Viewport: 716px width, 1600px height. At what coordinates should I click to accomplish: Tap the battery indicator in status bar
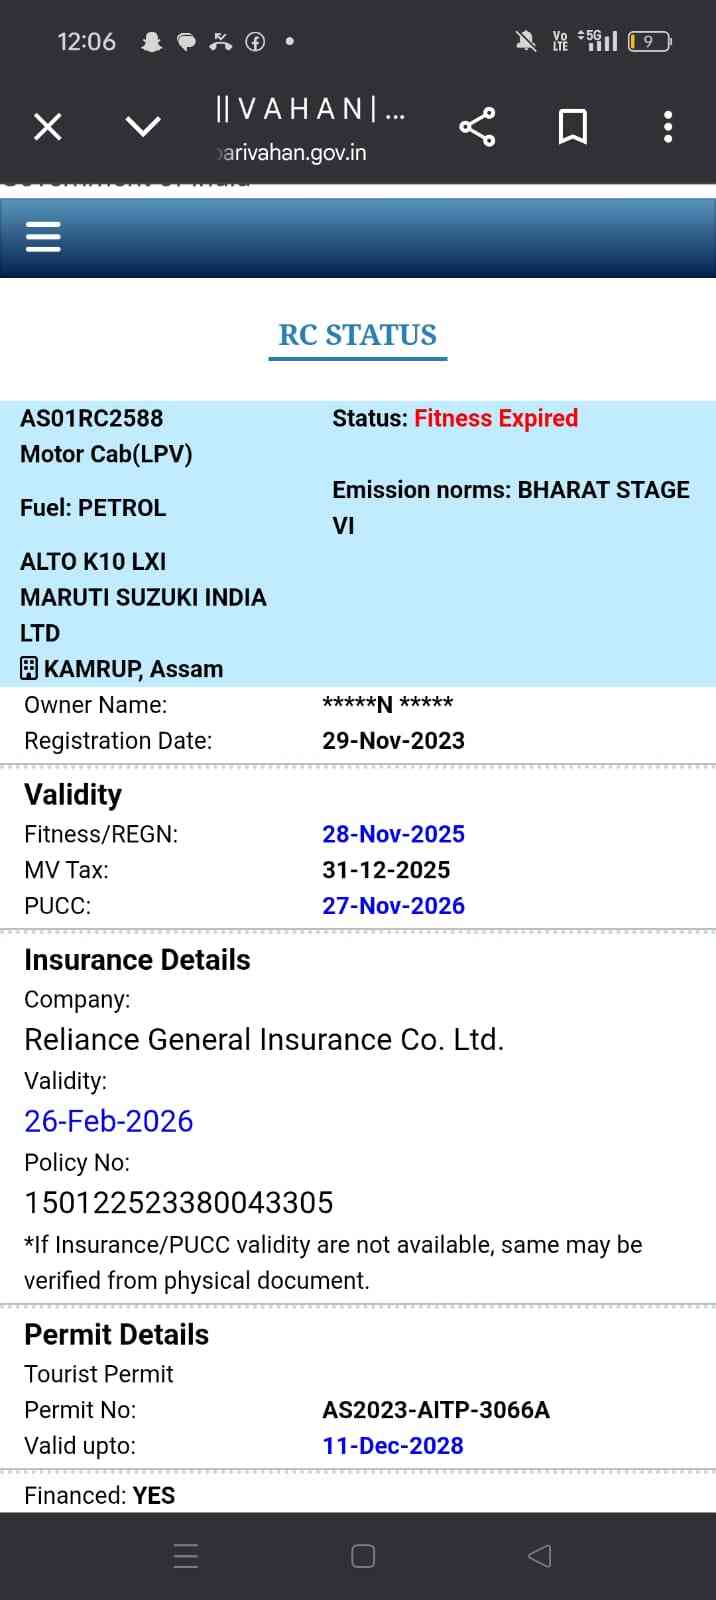[x=649, y=41]
